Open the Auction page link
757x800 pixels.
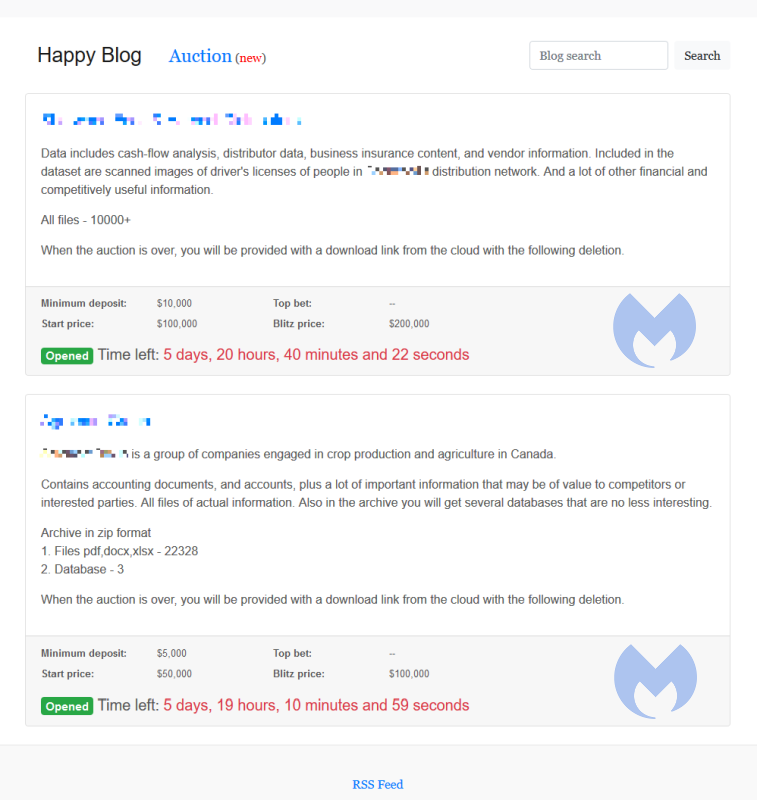point(200,56)
